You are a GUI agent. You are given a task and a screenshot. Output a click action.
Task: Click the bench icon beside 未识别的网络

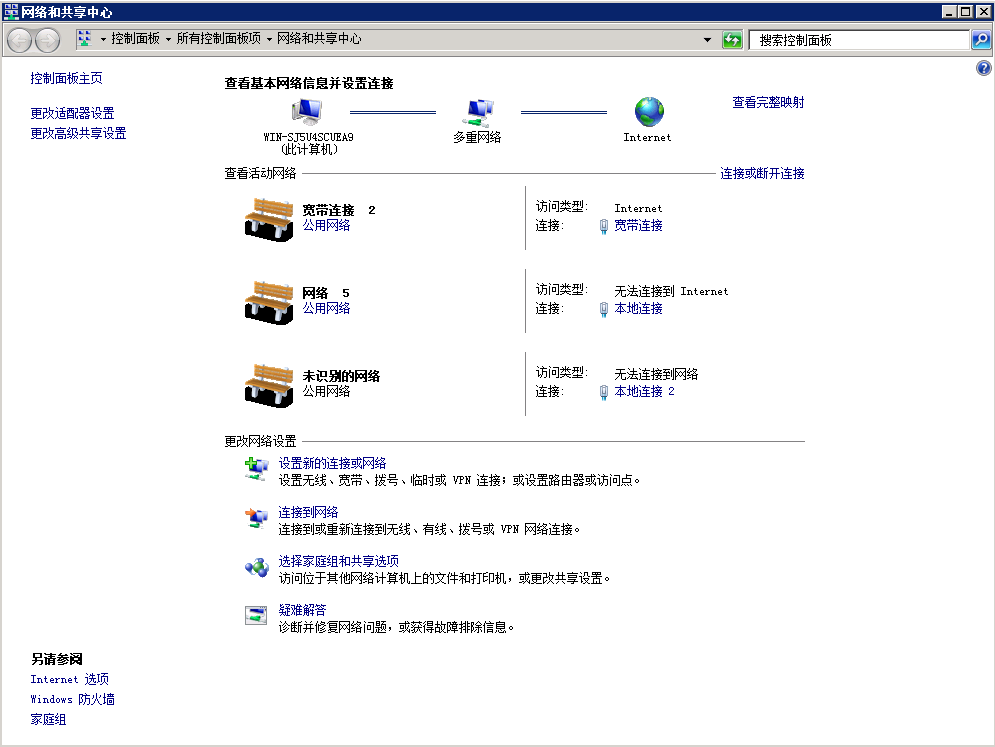click(x=268, y=383)
